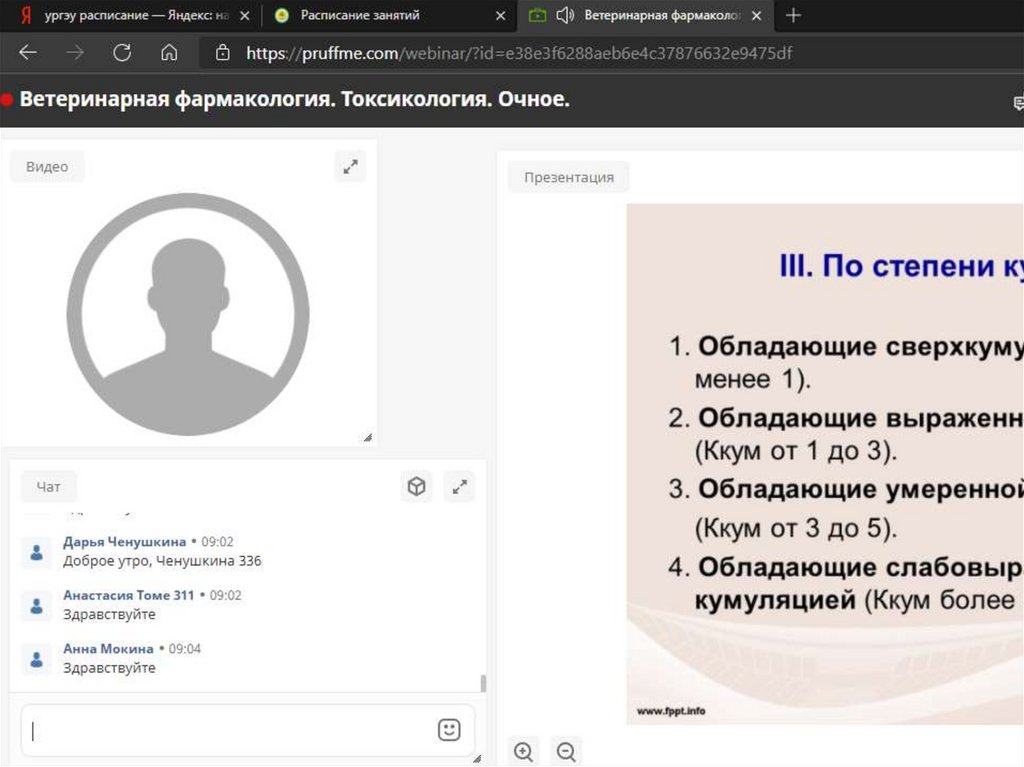
Task: Click the chat scrollbar thumb
Action: 484,683
